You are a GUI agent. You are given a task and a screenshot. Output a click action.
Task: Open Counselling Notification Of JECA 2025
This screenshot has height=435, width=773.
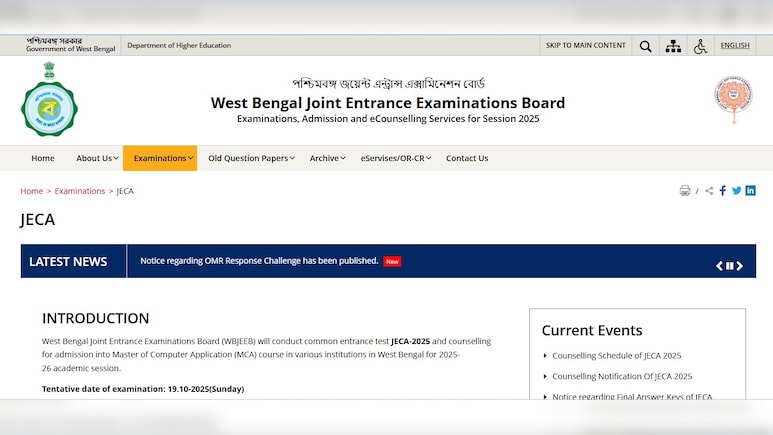click(x=622, y=376)
